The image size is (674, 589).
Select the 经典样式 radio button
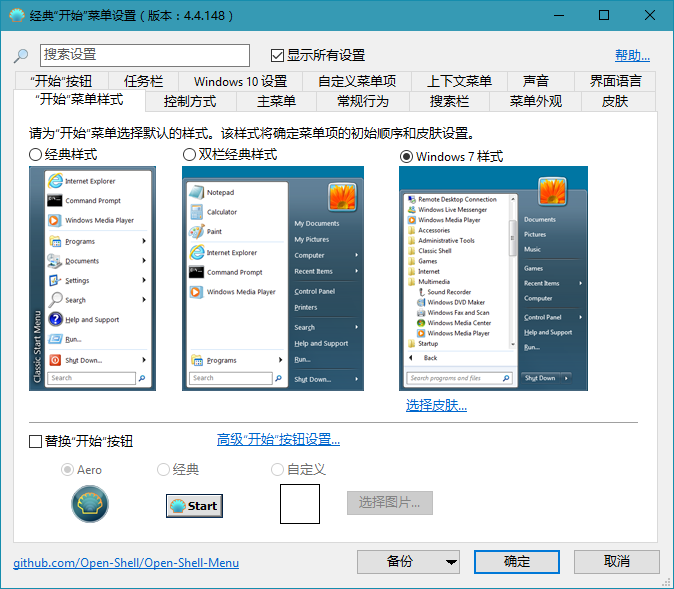(x=36, y=155)
